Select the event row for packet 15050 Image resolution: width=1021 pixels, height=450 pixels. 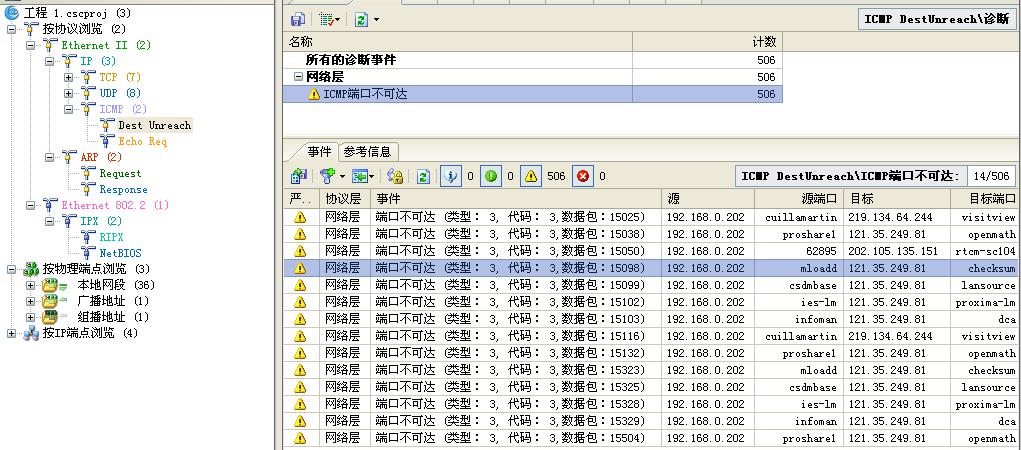(x=652, y=251)
